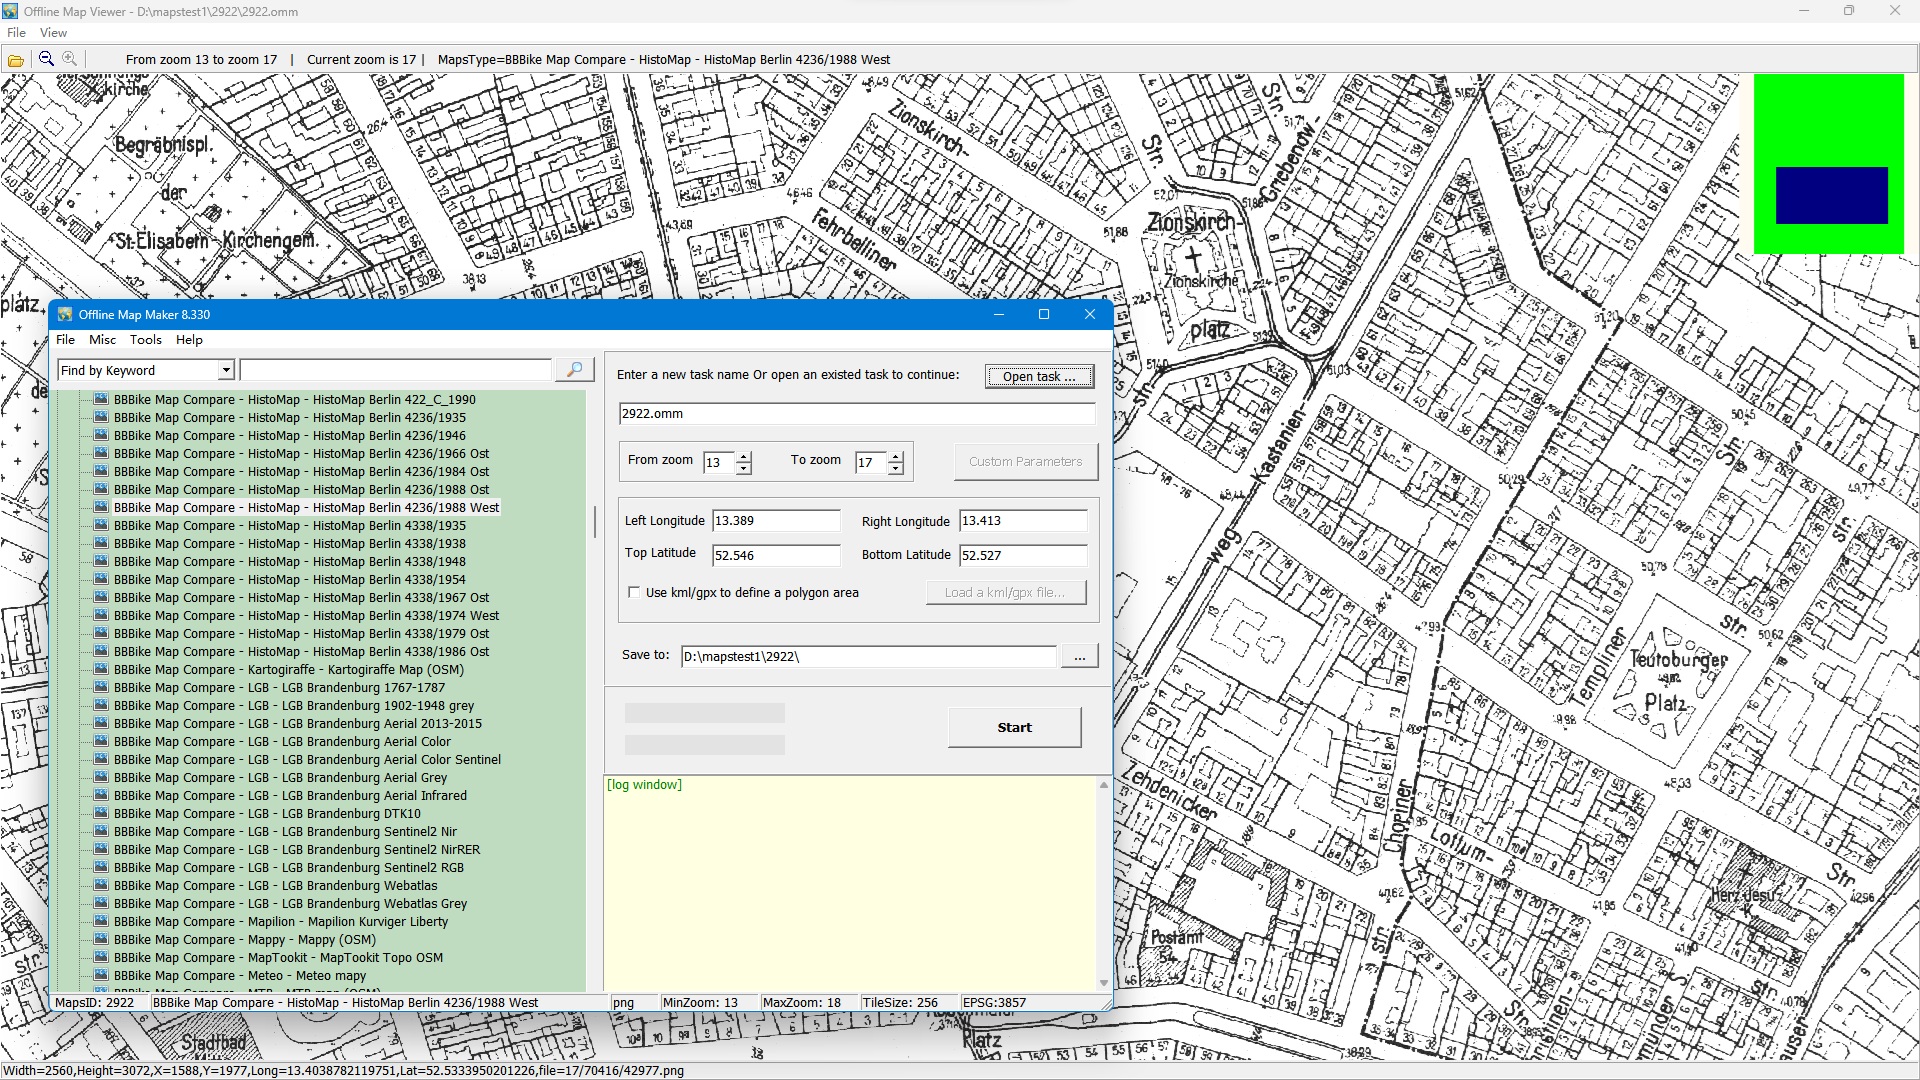Click the blue rectangle in the green minimap
This screenshot has height=1080, width=1920.
pyautogui.click(x=1831, y=195)
